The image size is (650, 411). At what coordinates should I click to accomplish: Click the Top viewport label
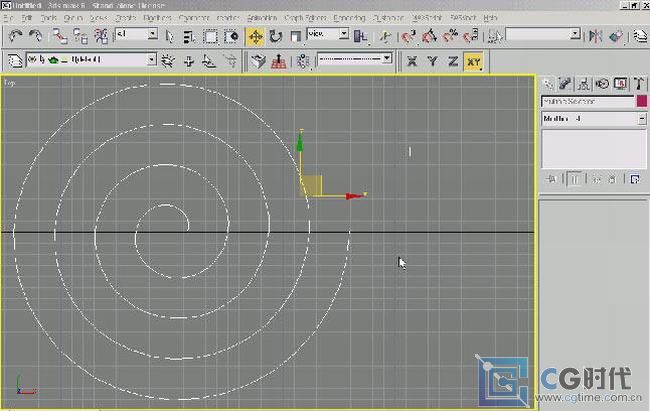click(x=9, y=83)
